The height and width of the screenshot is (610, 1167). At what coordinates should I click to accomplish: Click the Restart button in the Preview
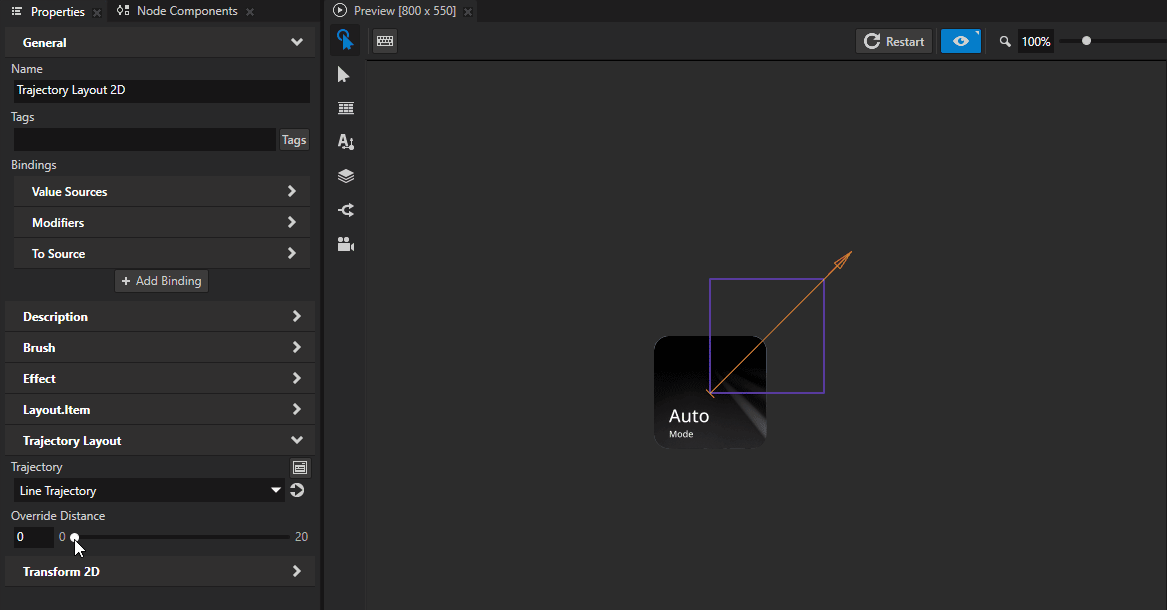[x=892, y=41]
